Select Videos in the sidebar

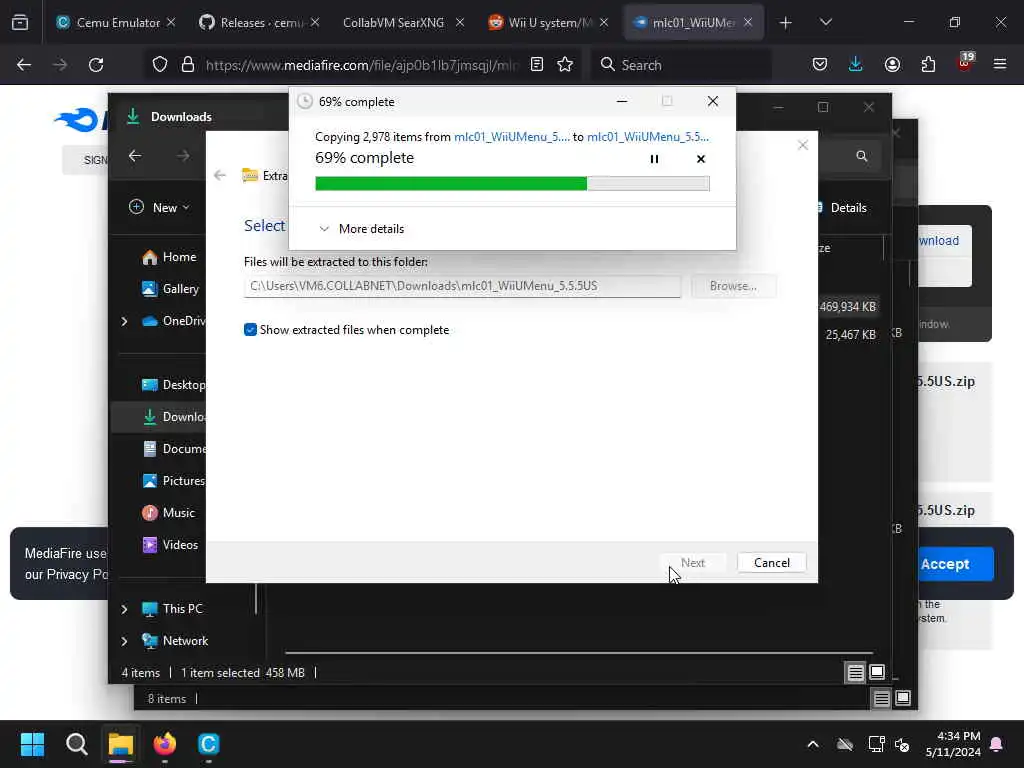point(169,545)
